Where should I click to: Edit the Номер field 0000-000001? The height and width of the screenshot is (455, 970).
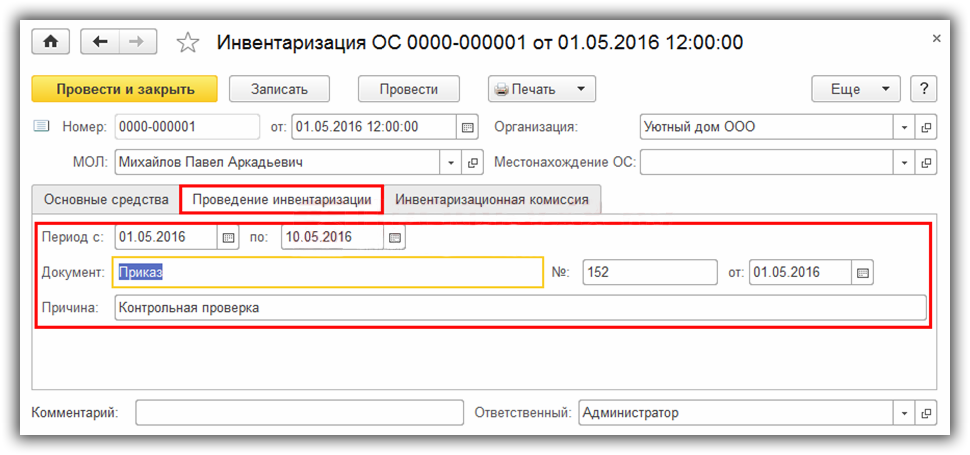(x=187, y=127)
